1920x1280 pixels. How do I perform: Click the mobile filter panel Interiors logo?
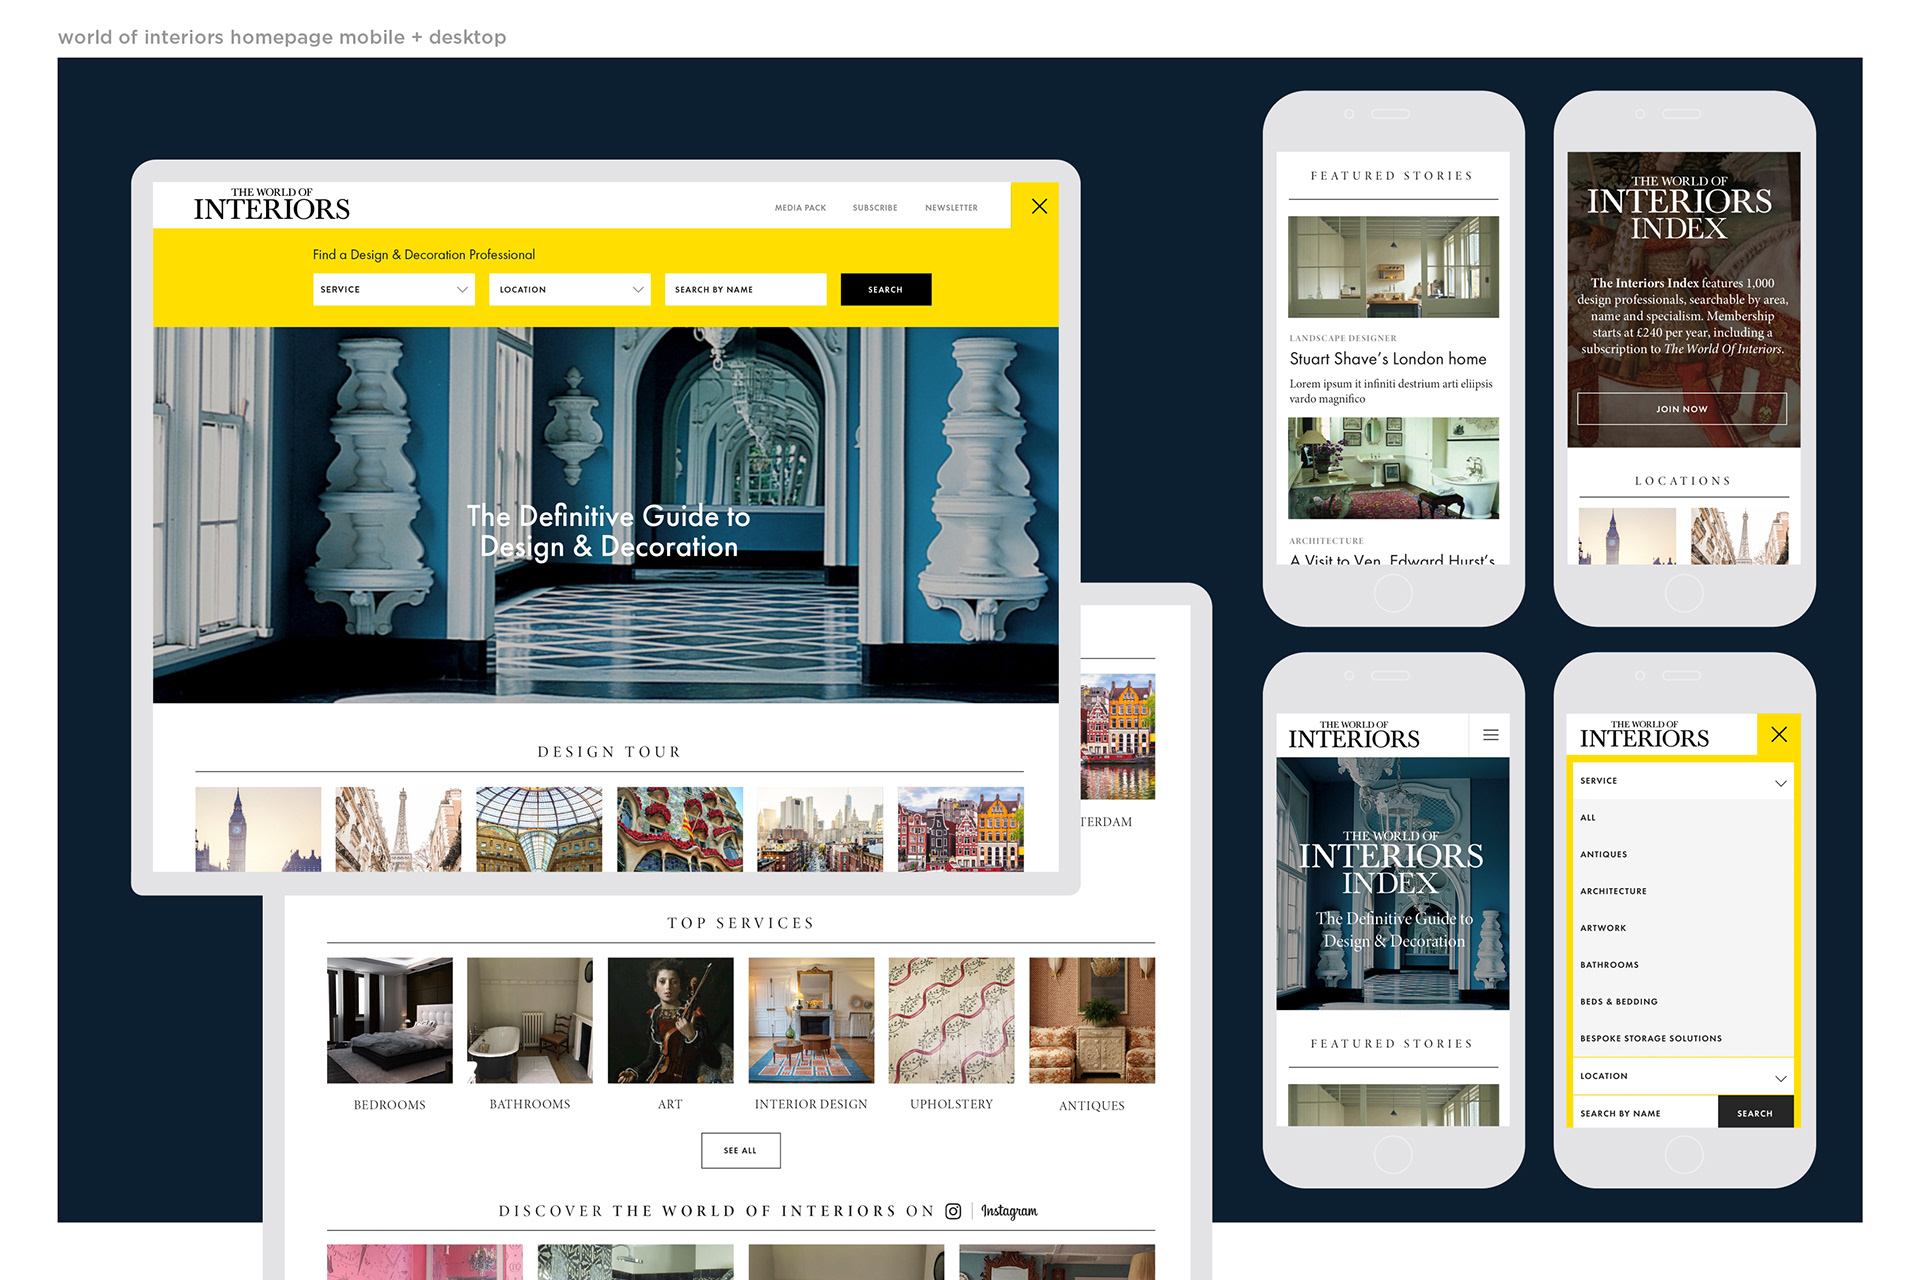1645,735
